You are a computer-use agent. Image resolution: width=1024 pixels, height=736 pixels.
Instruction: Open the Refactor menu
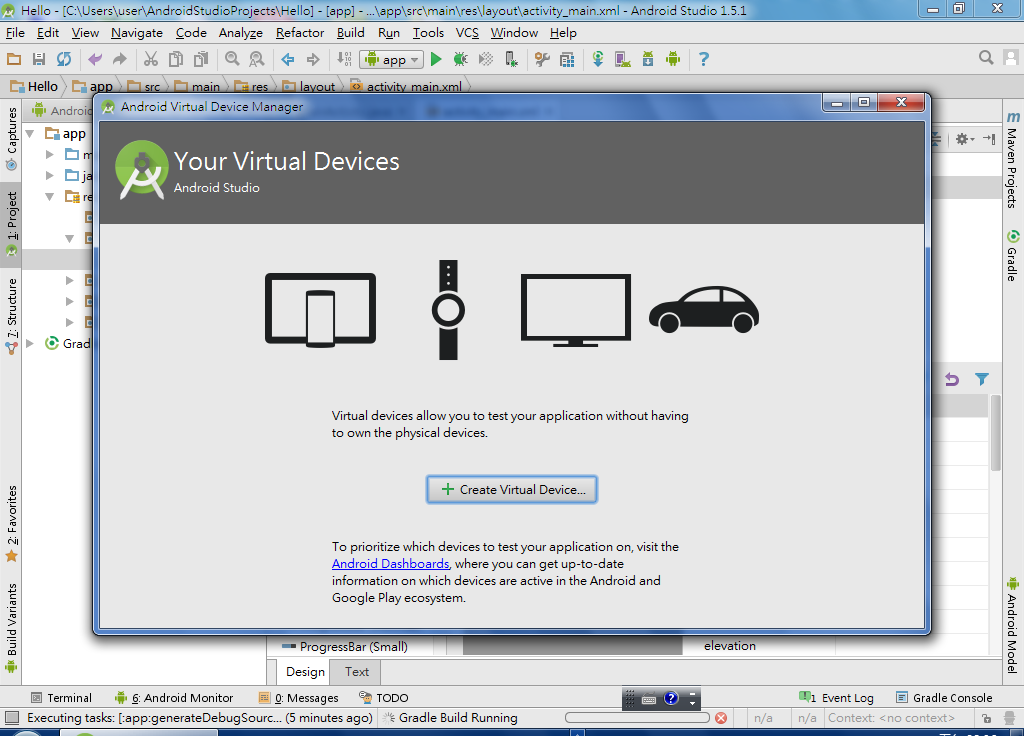[300, 33]
